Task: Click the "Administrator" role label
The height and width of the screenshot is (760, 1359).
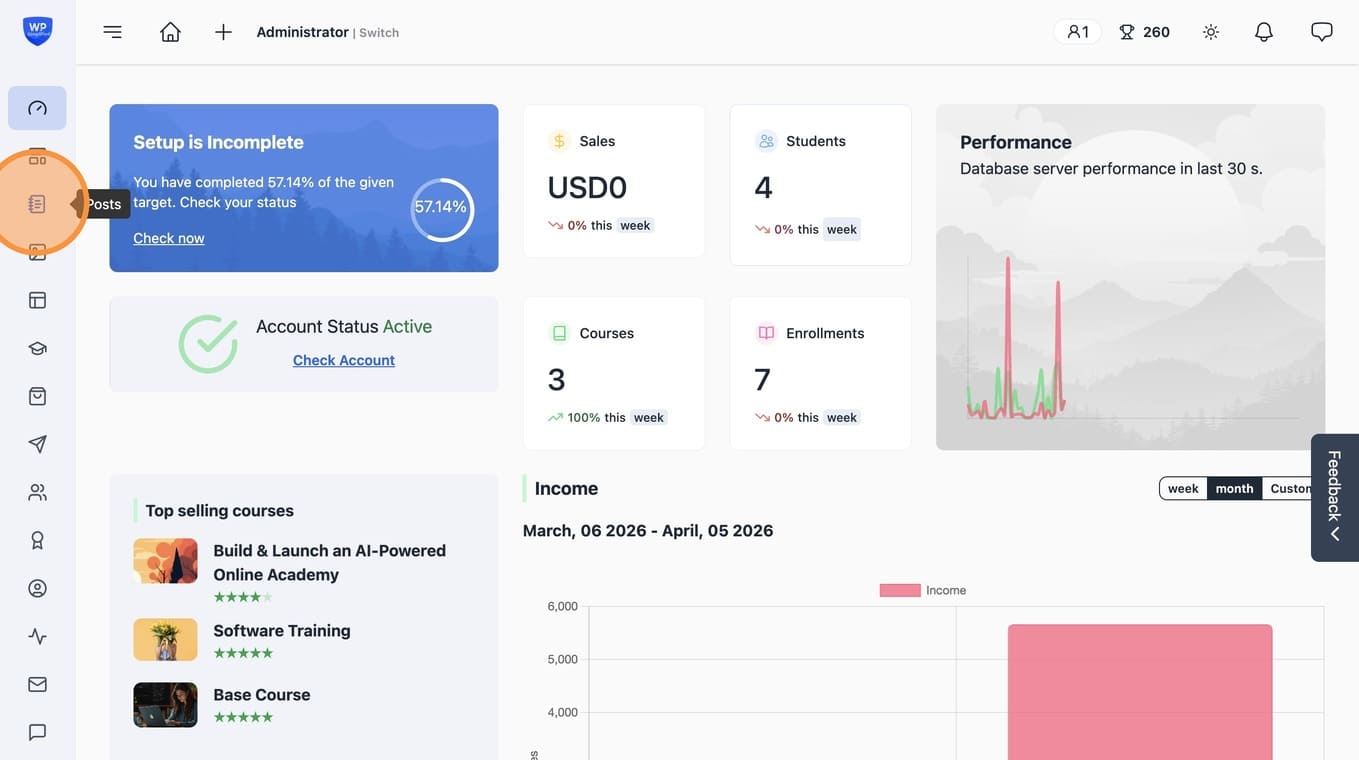Action: [303, 32]
